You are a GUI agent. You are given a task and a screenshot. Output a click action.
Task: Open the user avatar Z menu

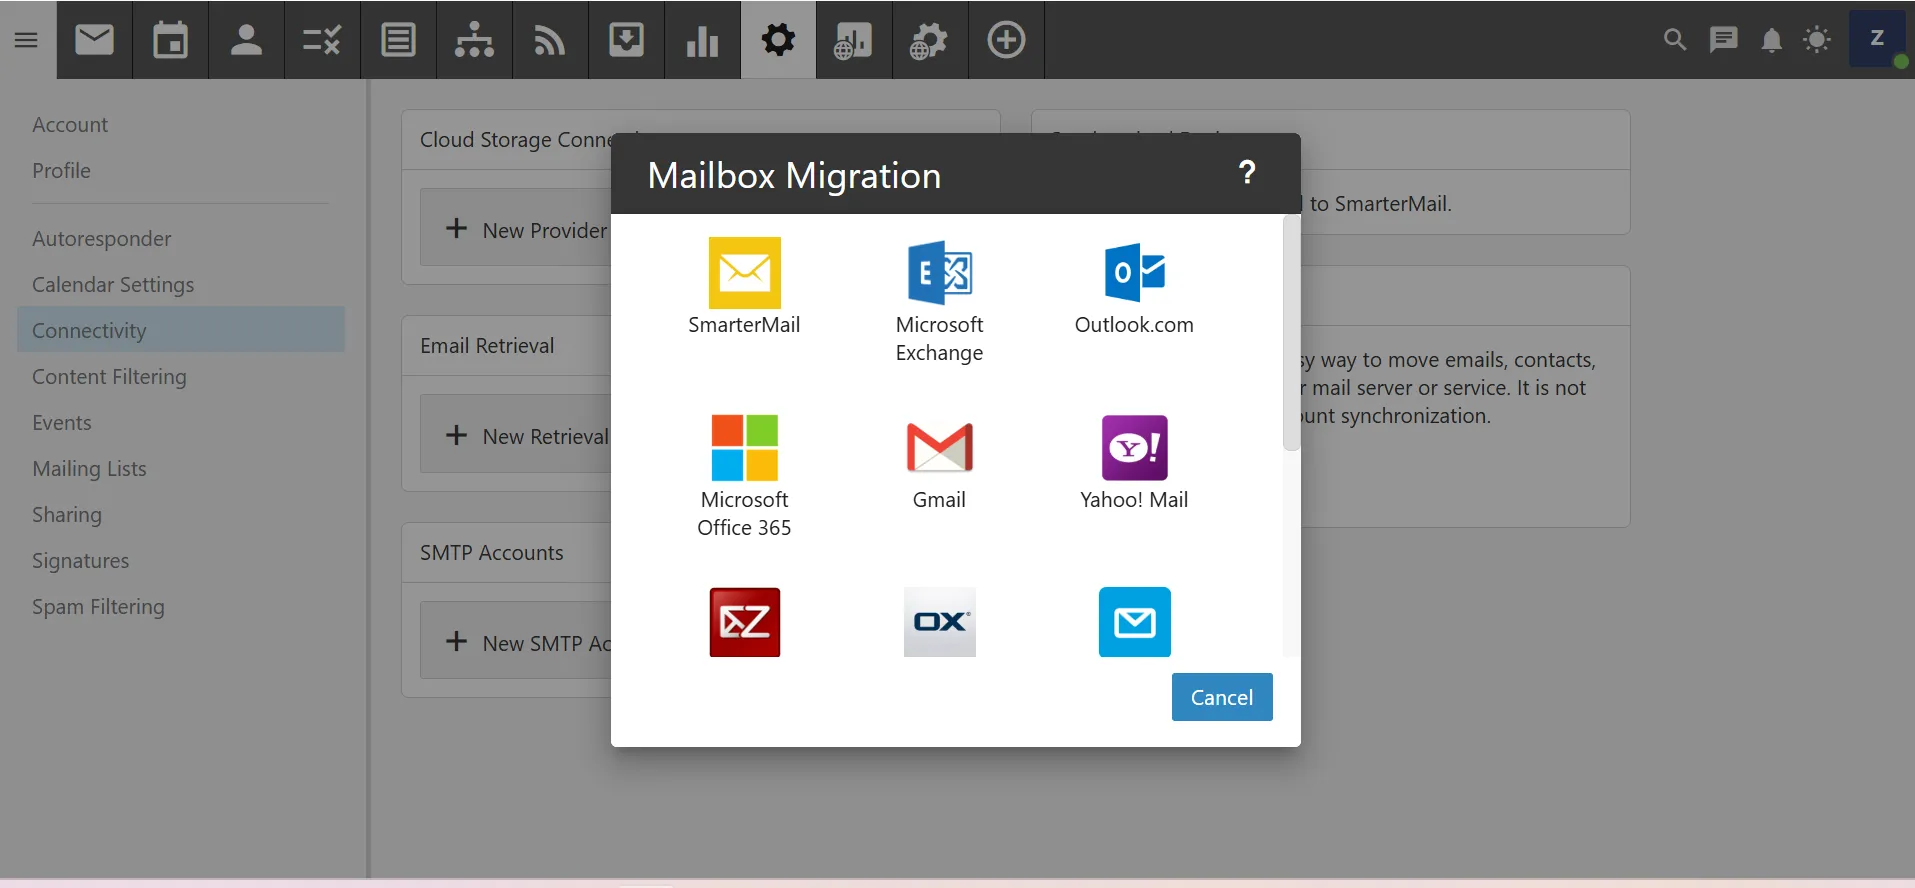point(1877,40)
